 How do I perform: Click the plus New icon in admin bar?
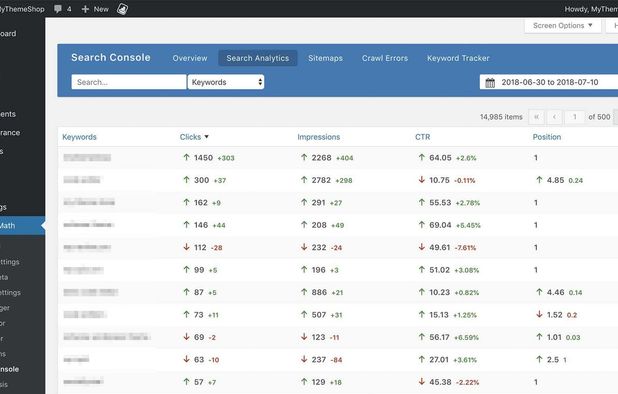click(x=85, y=9)
